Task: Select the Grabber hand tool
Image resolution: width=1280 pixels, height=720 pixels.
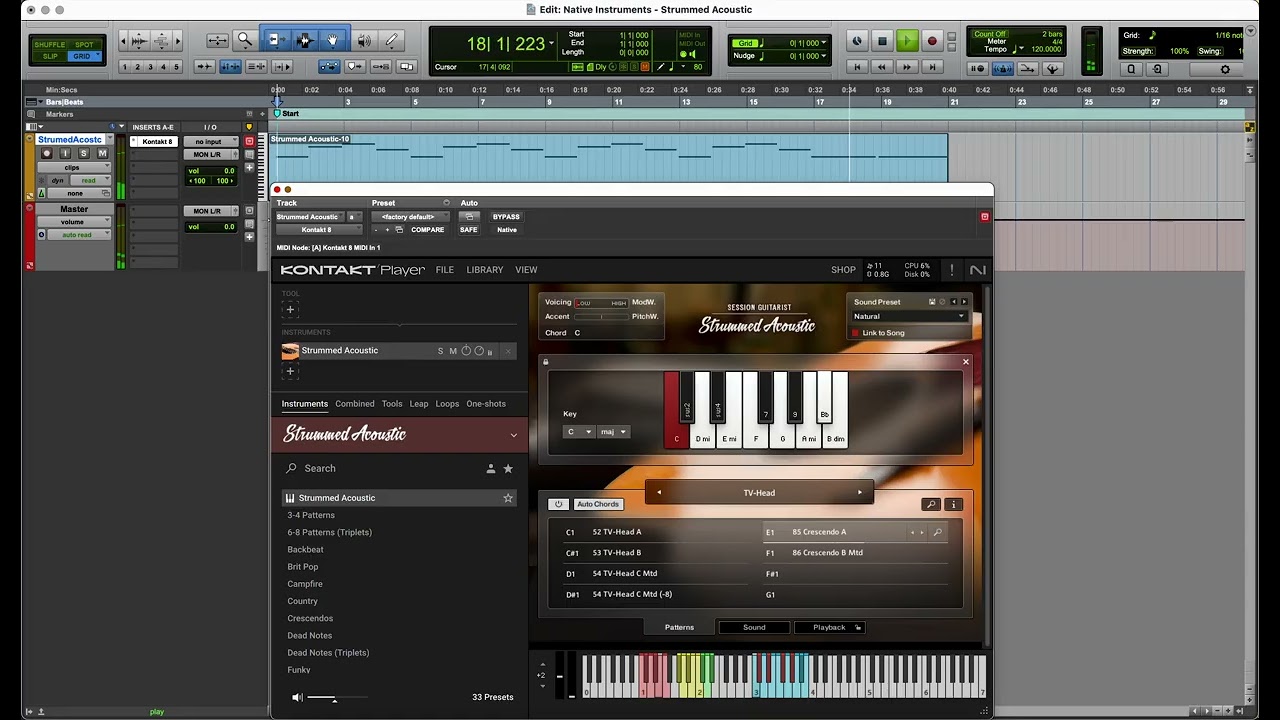Action: [x=333, y=40]
